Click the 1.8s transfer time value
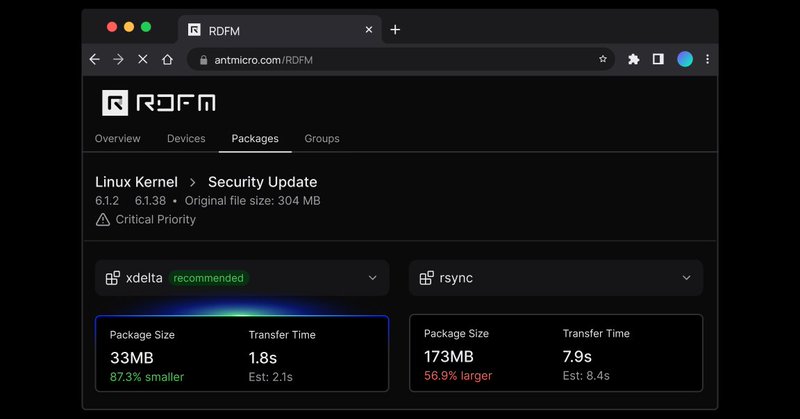Image resolution: width=800 pixels, height=419 pixels. point(263,358)
